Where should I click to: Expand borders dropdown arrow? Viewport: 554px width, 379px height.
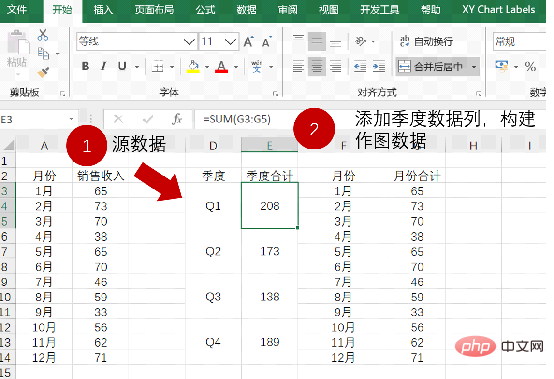pos(172,67)
